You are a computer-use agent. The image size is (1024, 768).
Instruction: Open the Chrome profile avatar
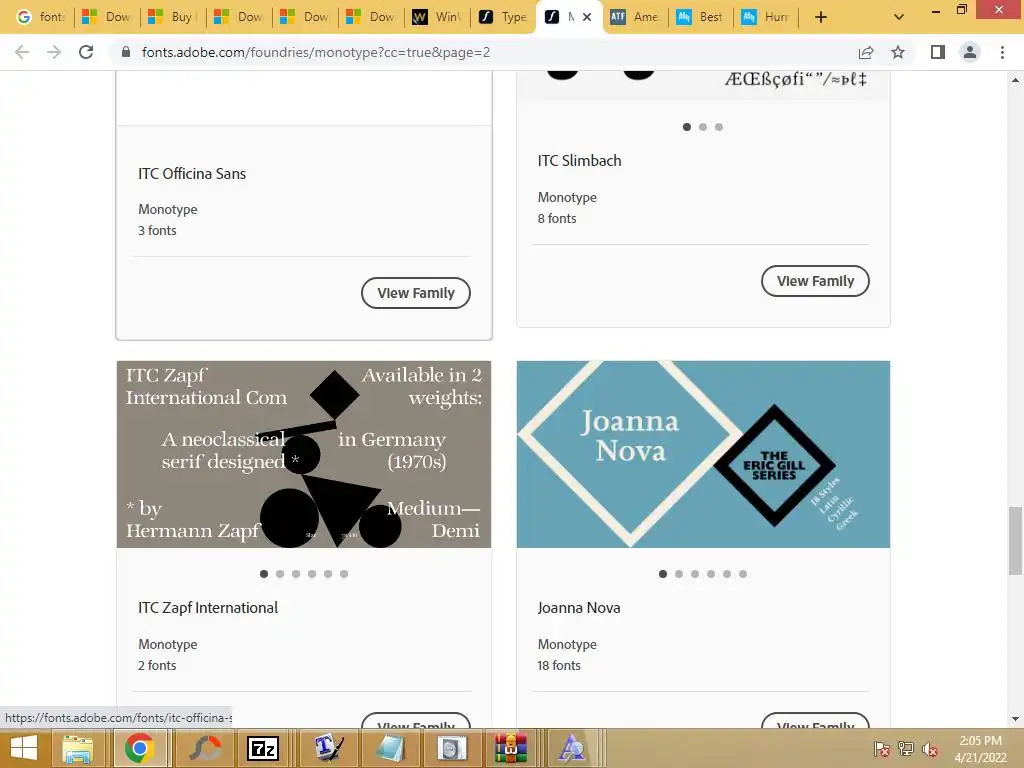[x=970, y=52]
